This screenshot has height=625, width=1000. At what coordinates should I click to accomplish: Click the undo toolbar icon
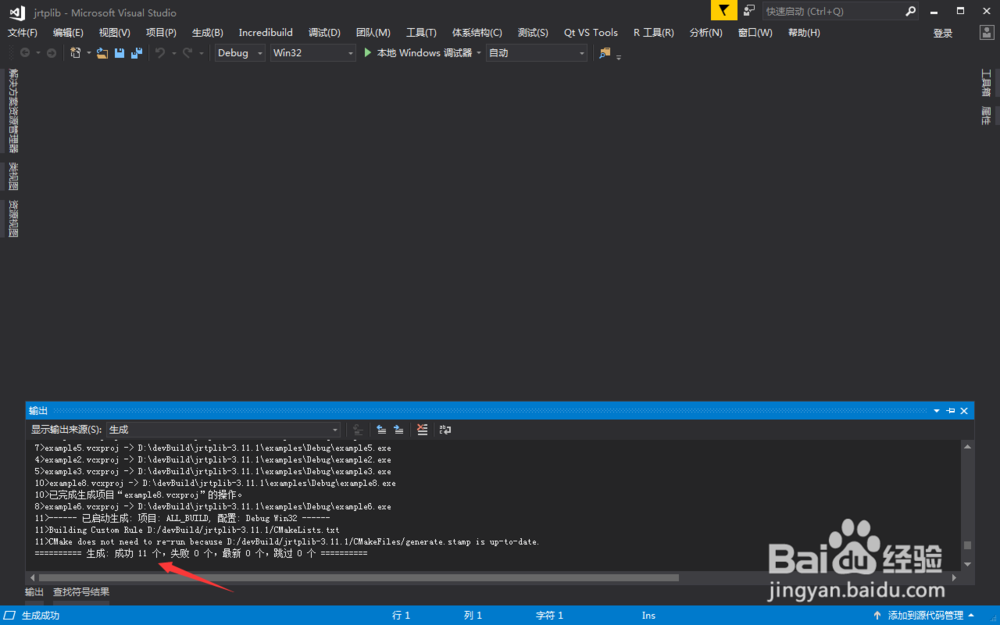160,53
